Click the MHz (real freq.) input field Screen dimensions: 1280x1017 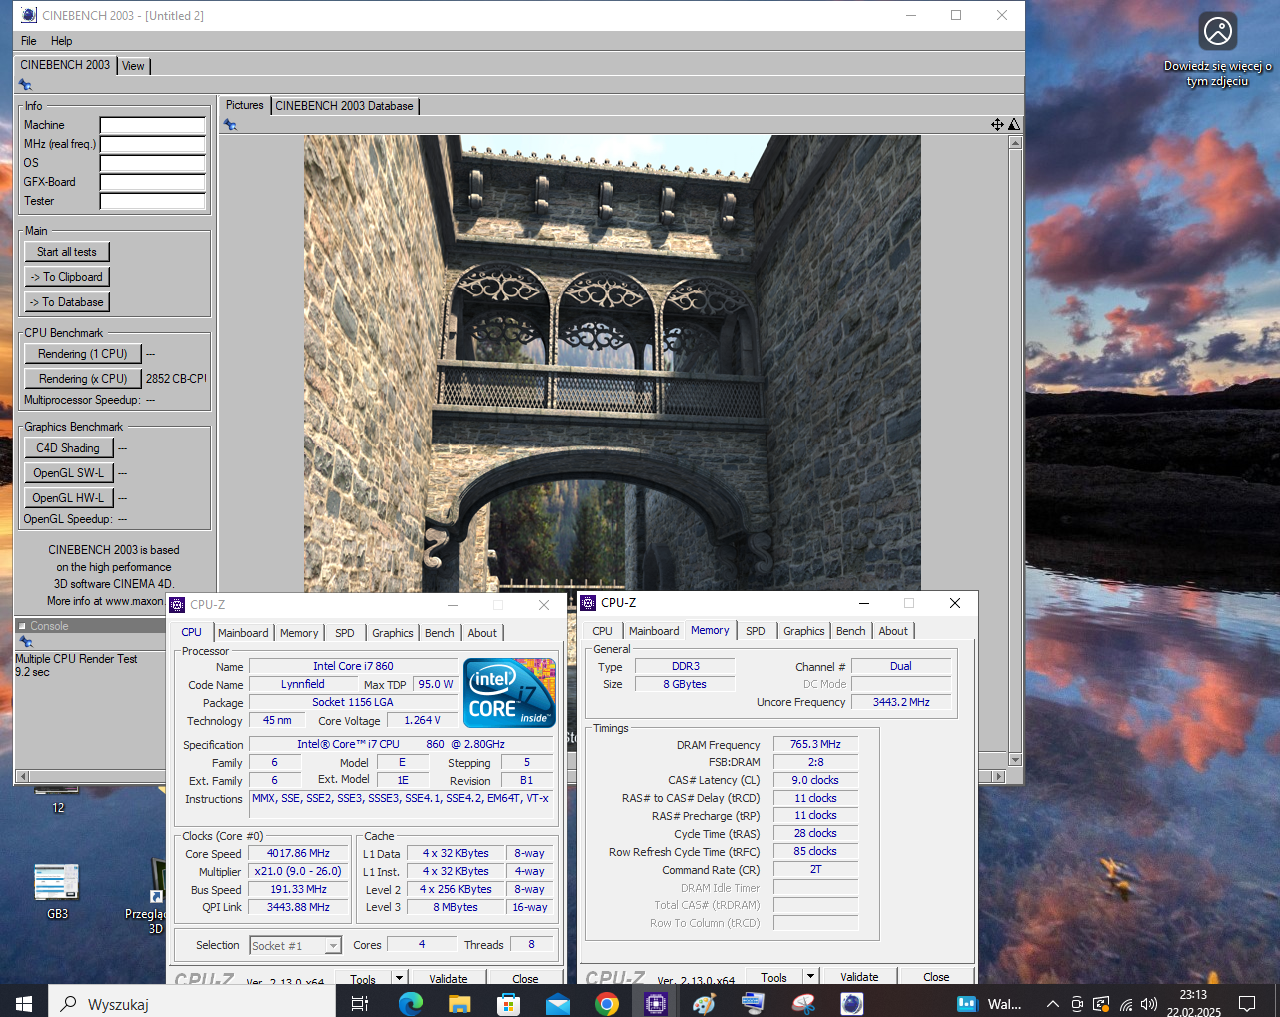[153, 144]
